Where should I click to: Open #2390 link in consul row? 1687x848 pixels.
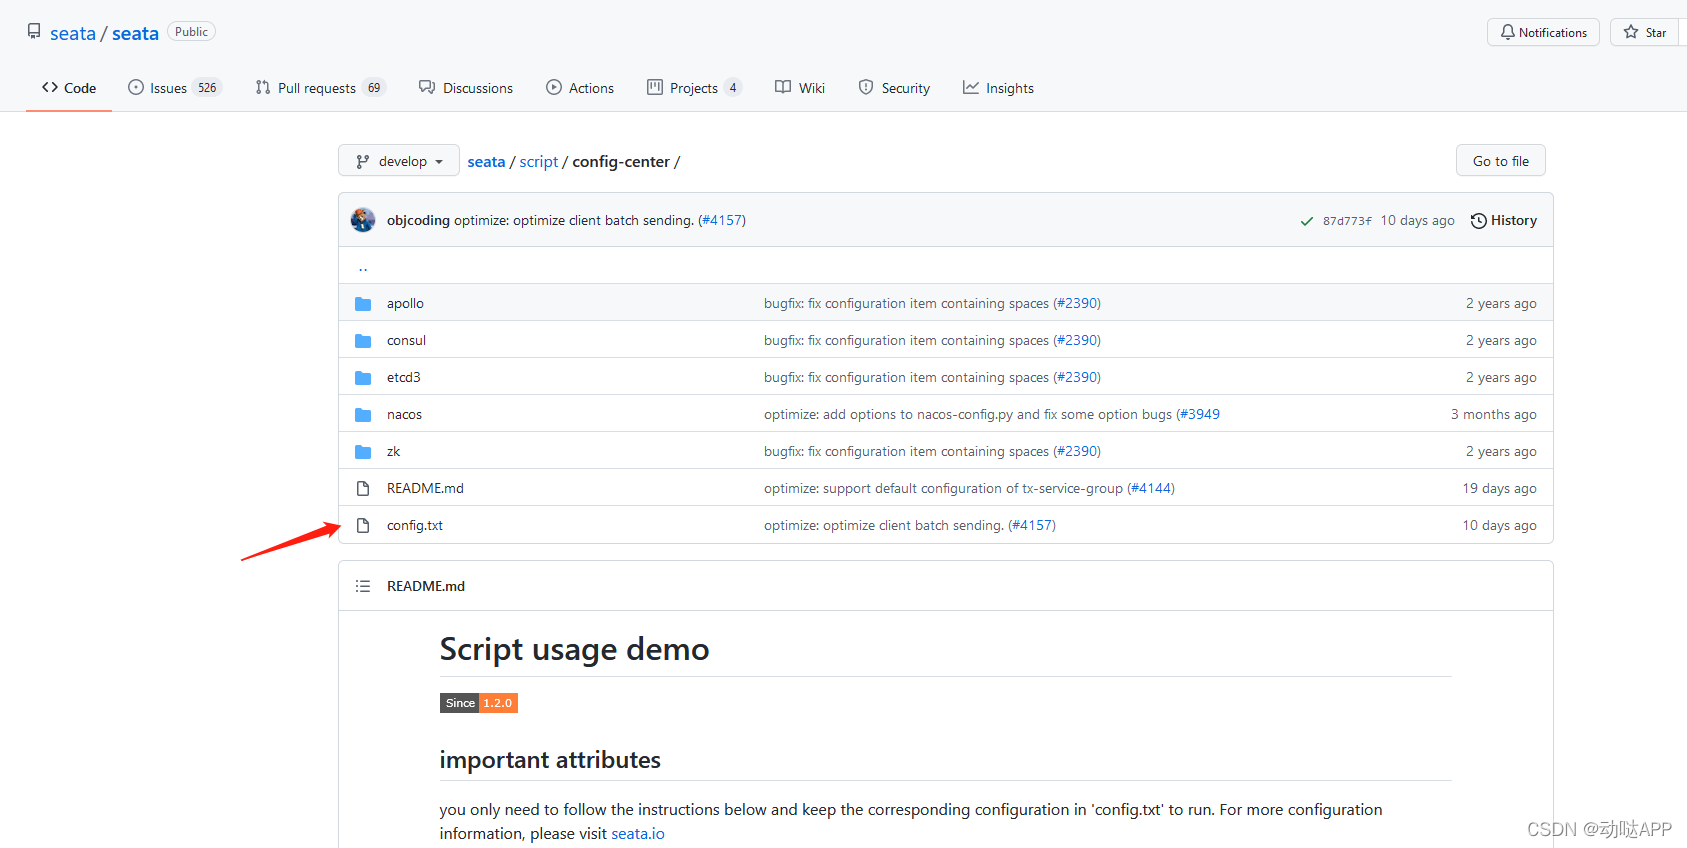(1077, 340)
